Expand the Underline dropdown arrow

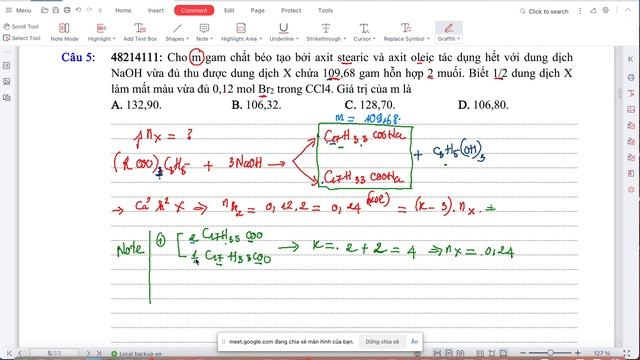[x=297, y=39]
